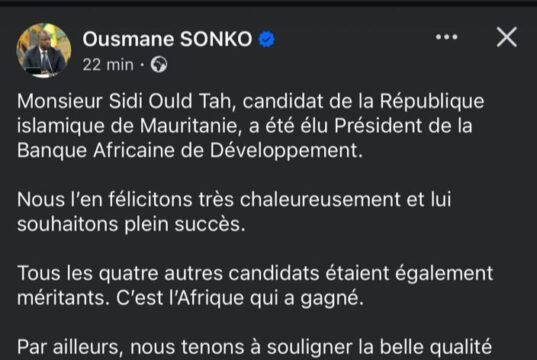537x360 pixels.
Task: Click the name Sidi Ould Tah
Action: [x=172, y=101]
